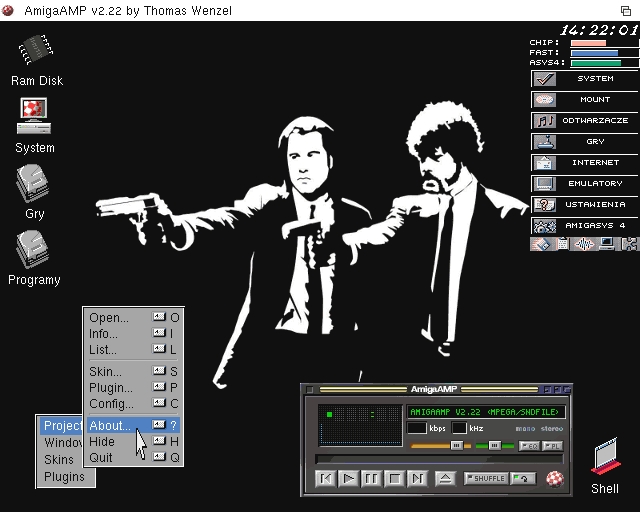
Task: Click the eject button to load a file
Action: point(445,478)
